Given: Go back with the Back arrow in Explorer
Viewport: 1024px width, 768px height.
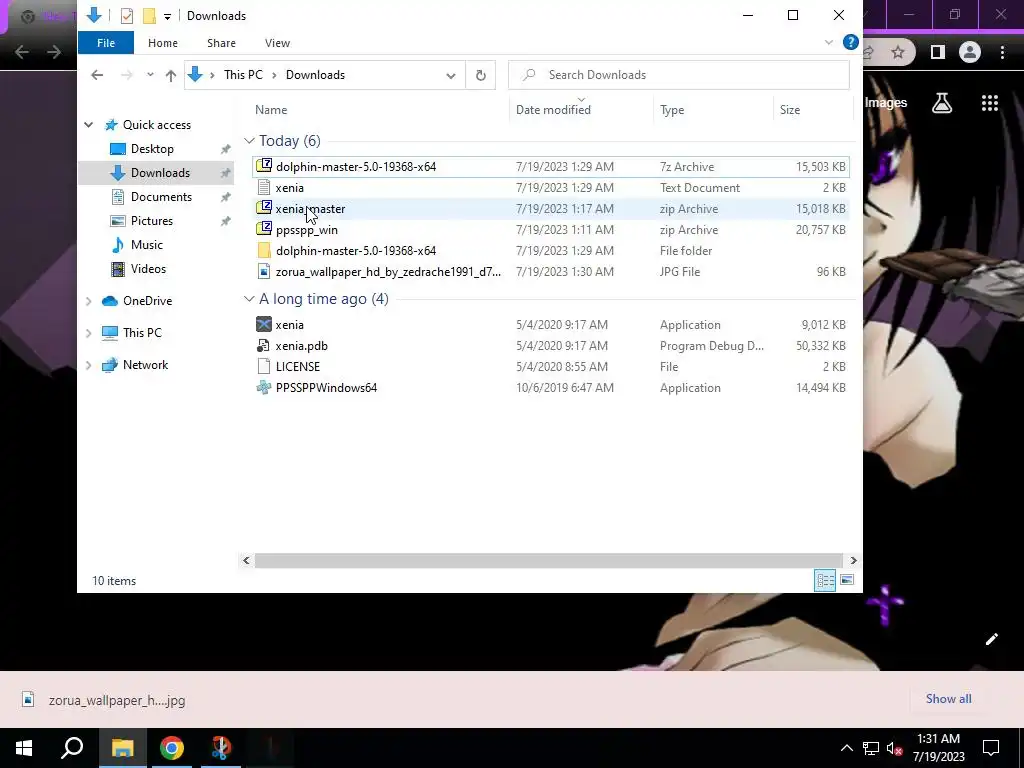Looking at the screenshot, I should tap(97, 75).
